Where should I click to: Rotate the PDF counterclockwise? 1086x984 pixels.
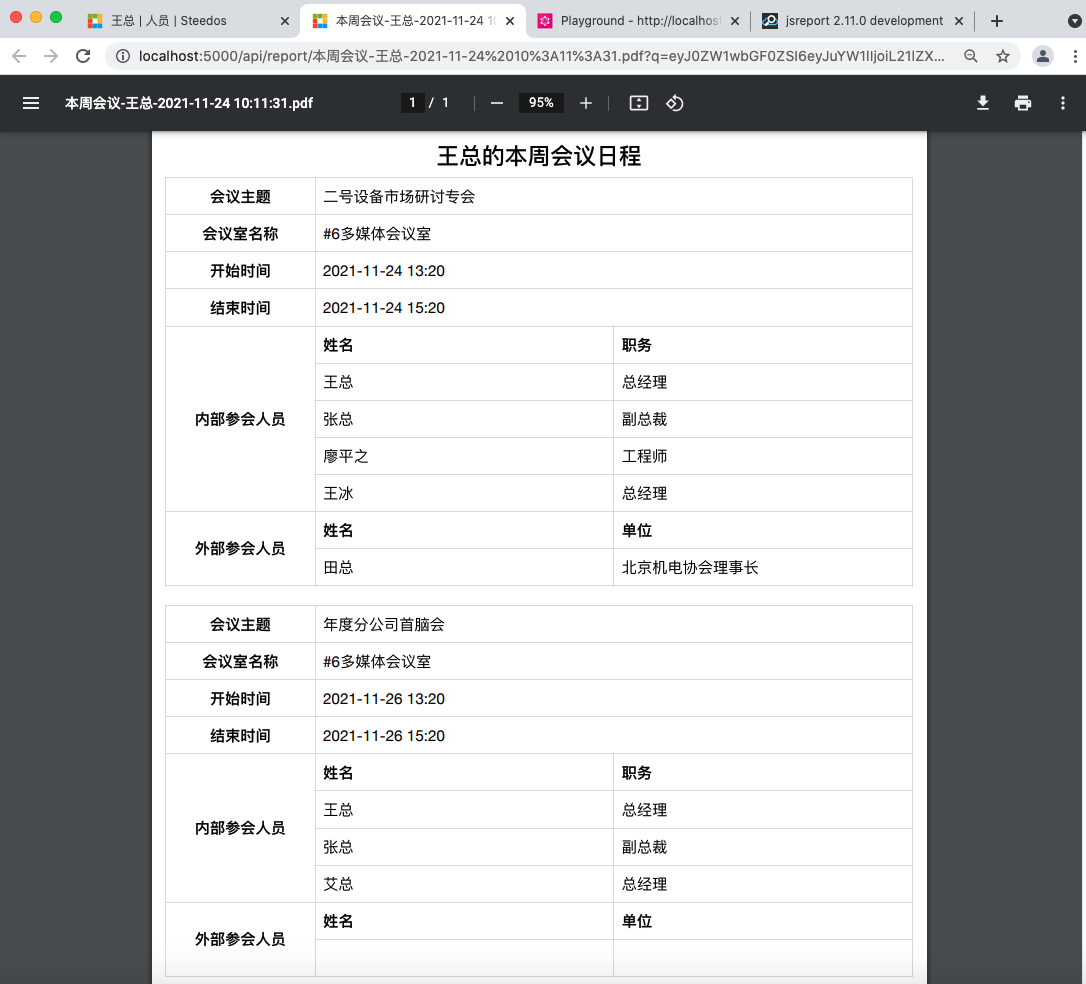(675, 103)
